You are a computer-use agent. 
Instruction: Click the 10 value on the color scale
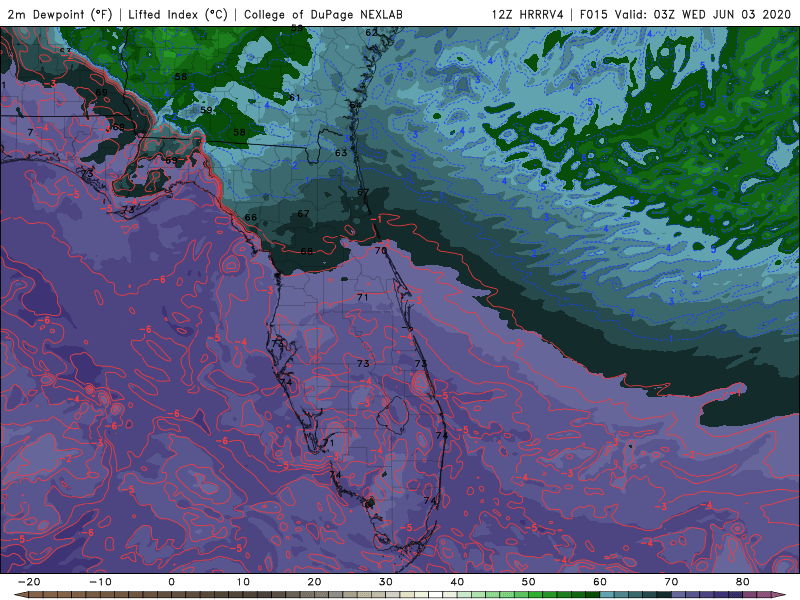243,582
